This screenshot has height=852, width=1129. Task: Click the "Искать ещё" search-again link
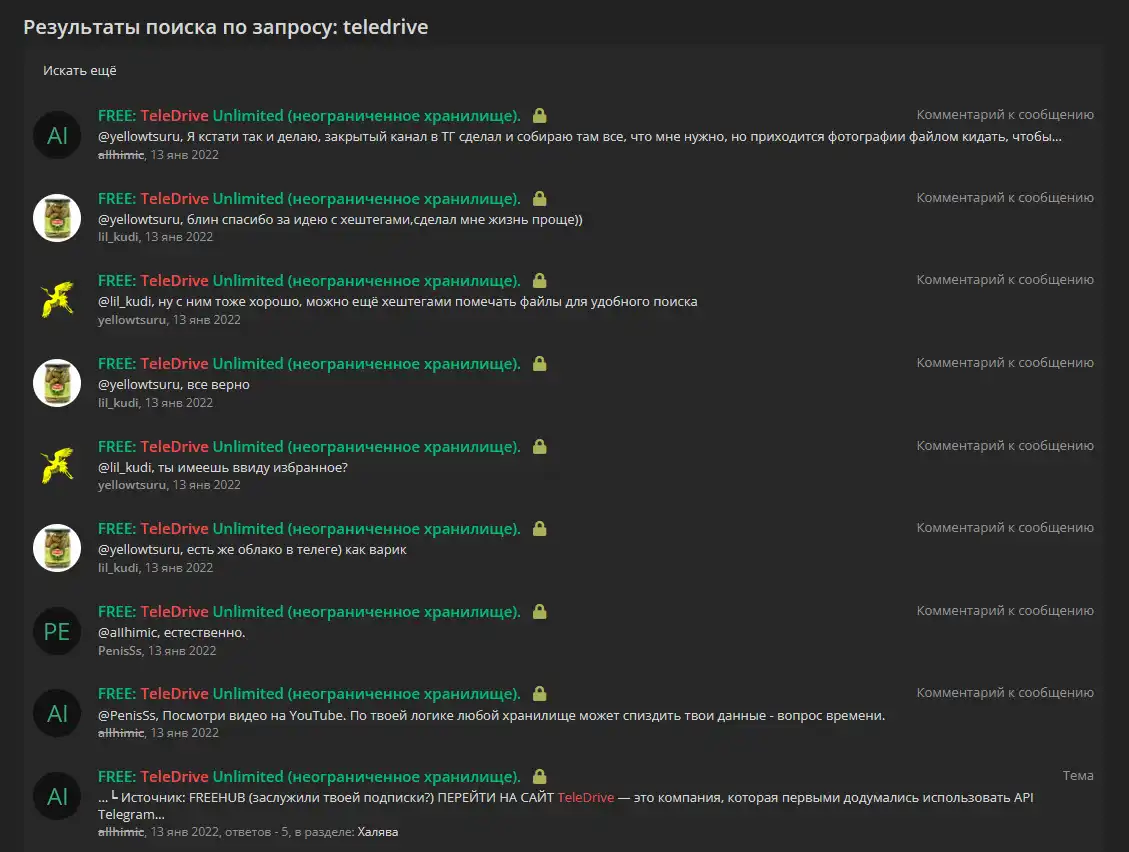[79, 71]
